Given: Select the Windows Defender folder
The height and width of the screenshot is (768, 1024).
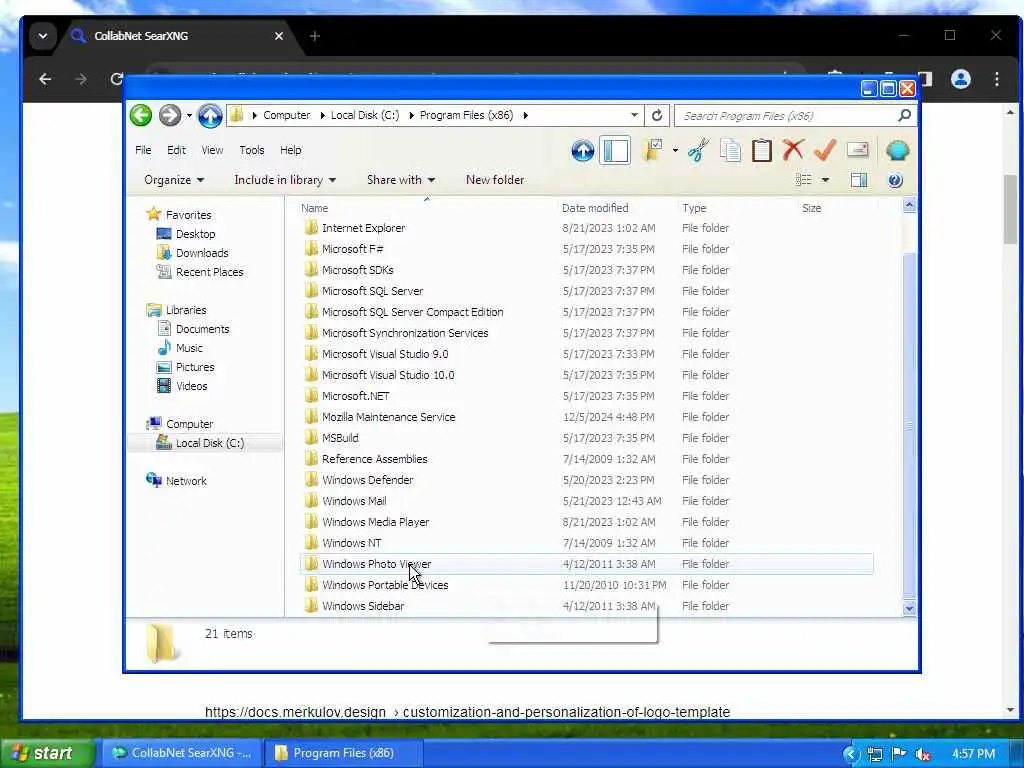Looking at the screenshot, I should click(368, 480).
